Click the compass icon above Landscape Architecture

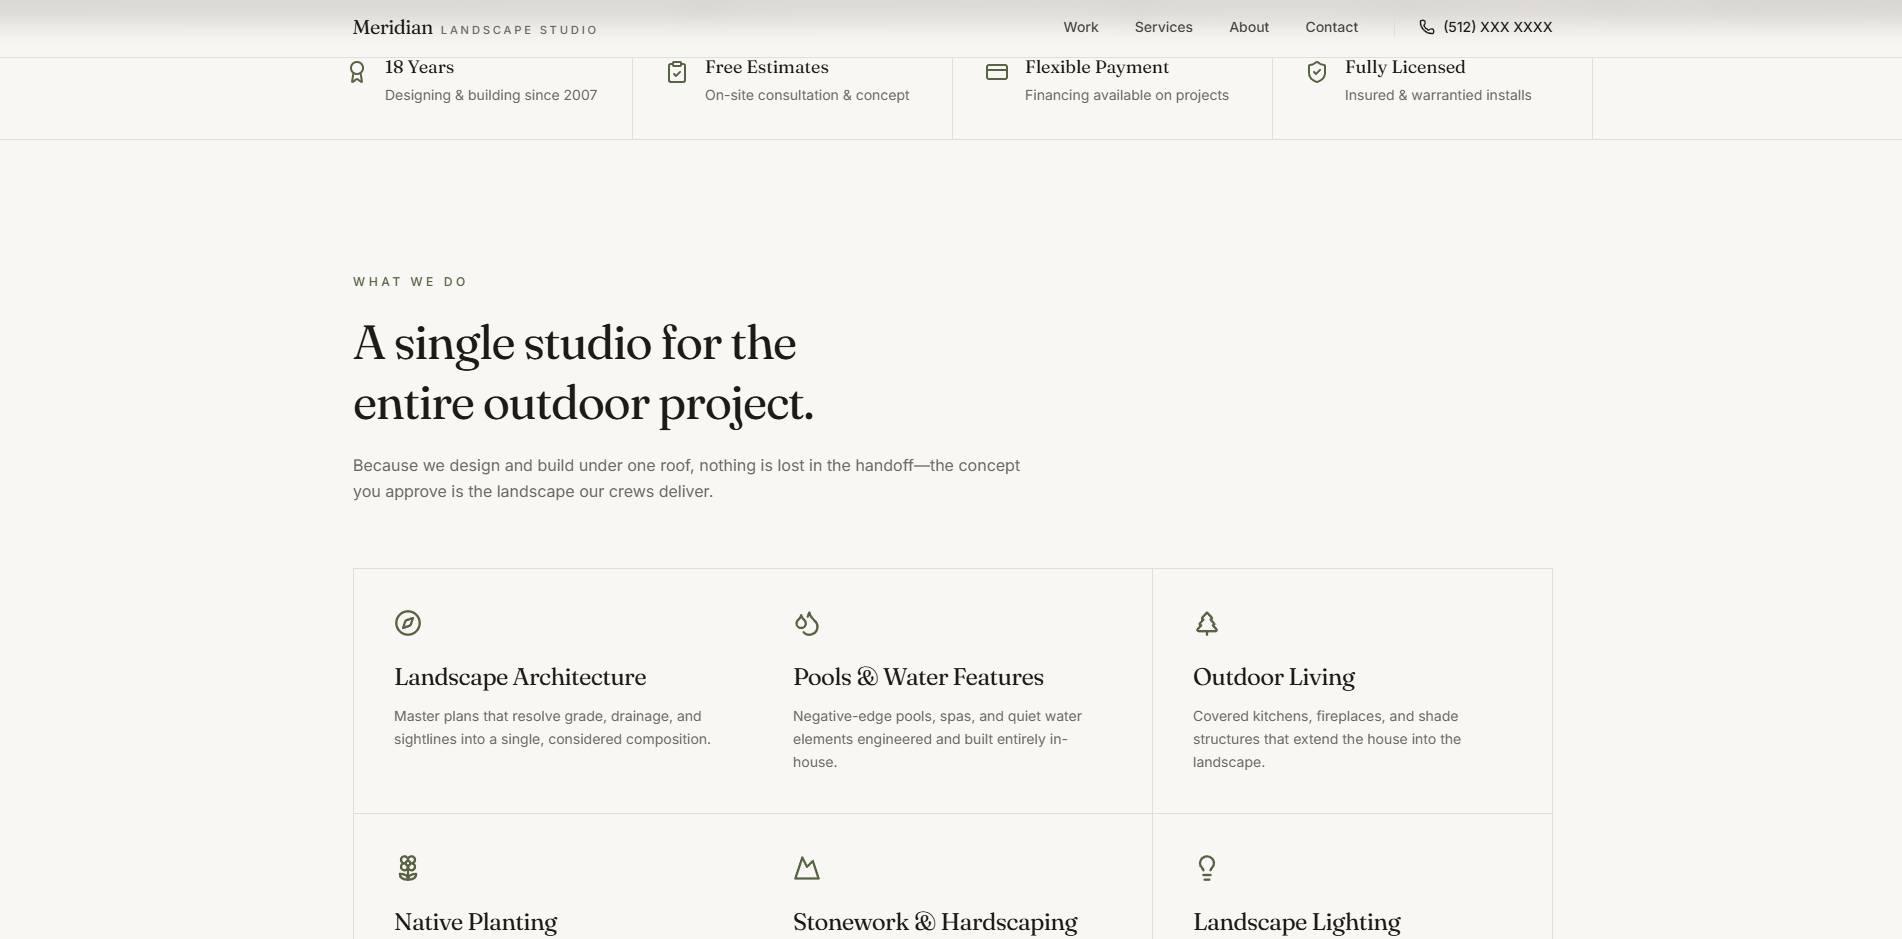(x=408, y=623)
